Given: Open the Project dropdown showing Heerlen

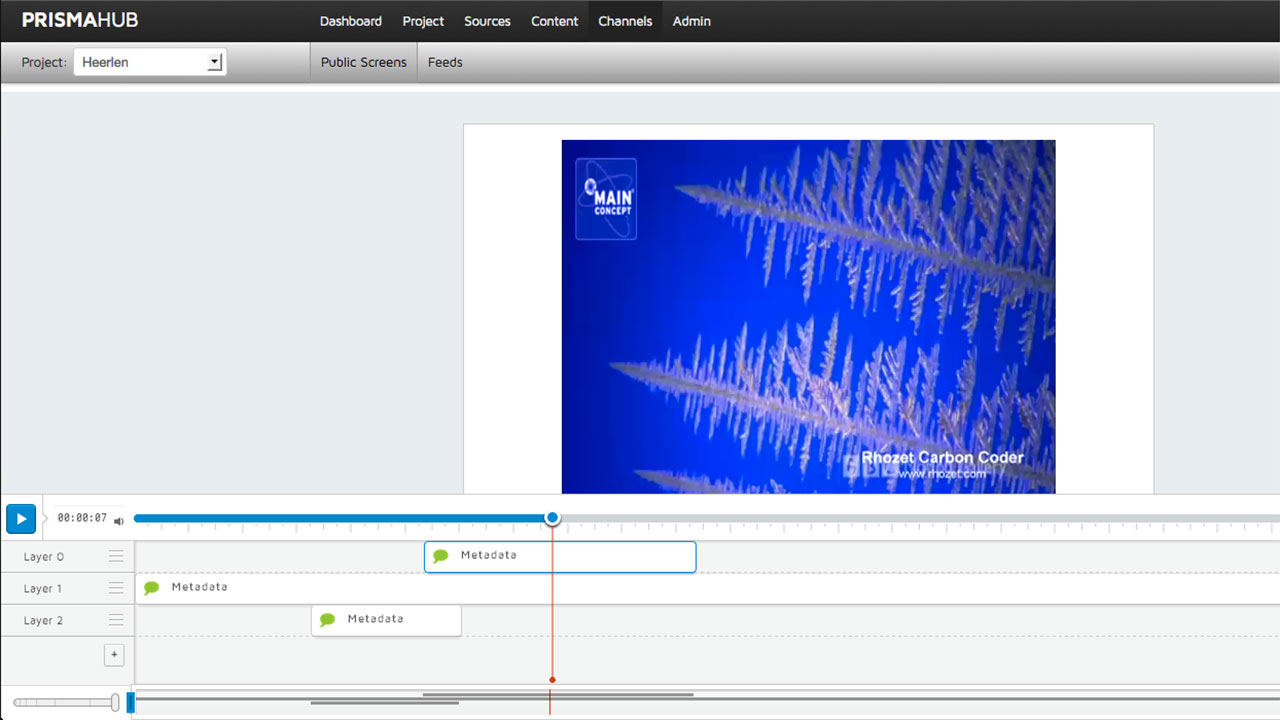Looking at the screenshot, I should click(150, 62).
